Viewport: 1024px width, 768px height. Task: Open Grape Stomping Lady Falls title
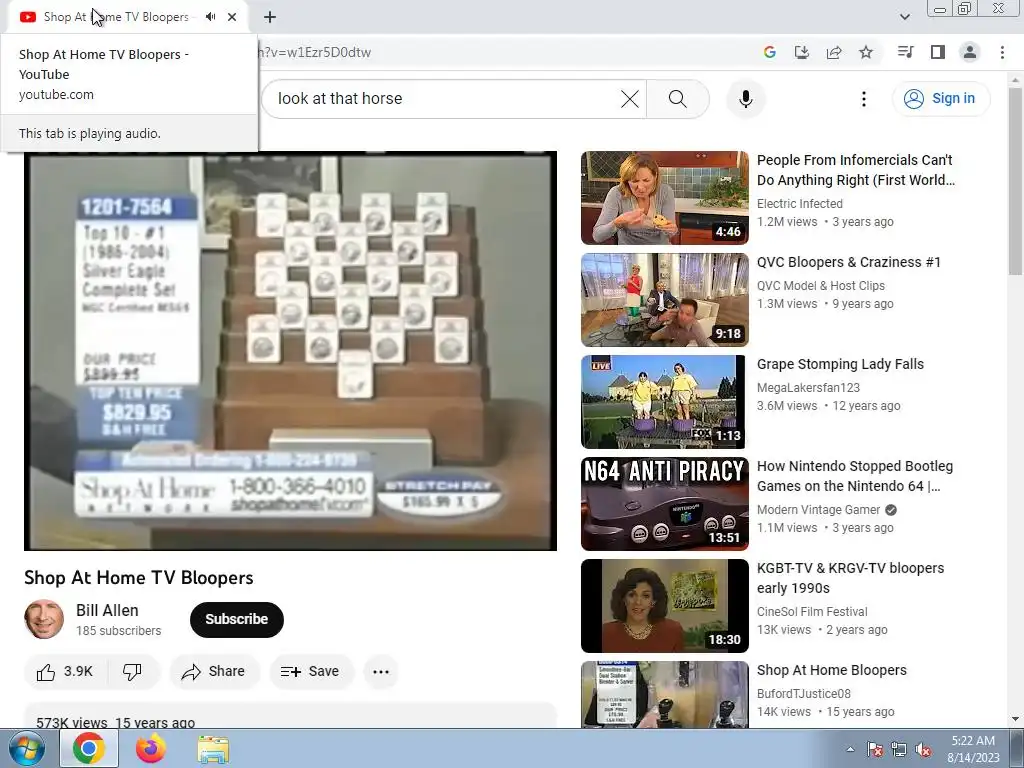tap(840, 364)
